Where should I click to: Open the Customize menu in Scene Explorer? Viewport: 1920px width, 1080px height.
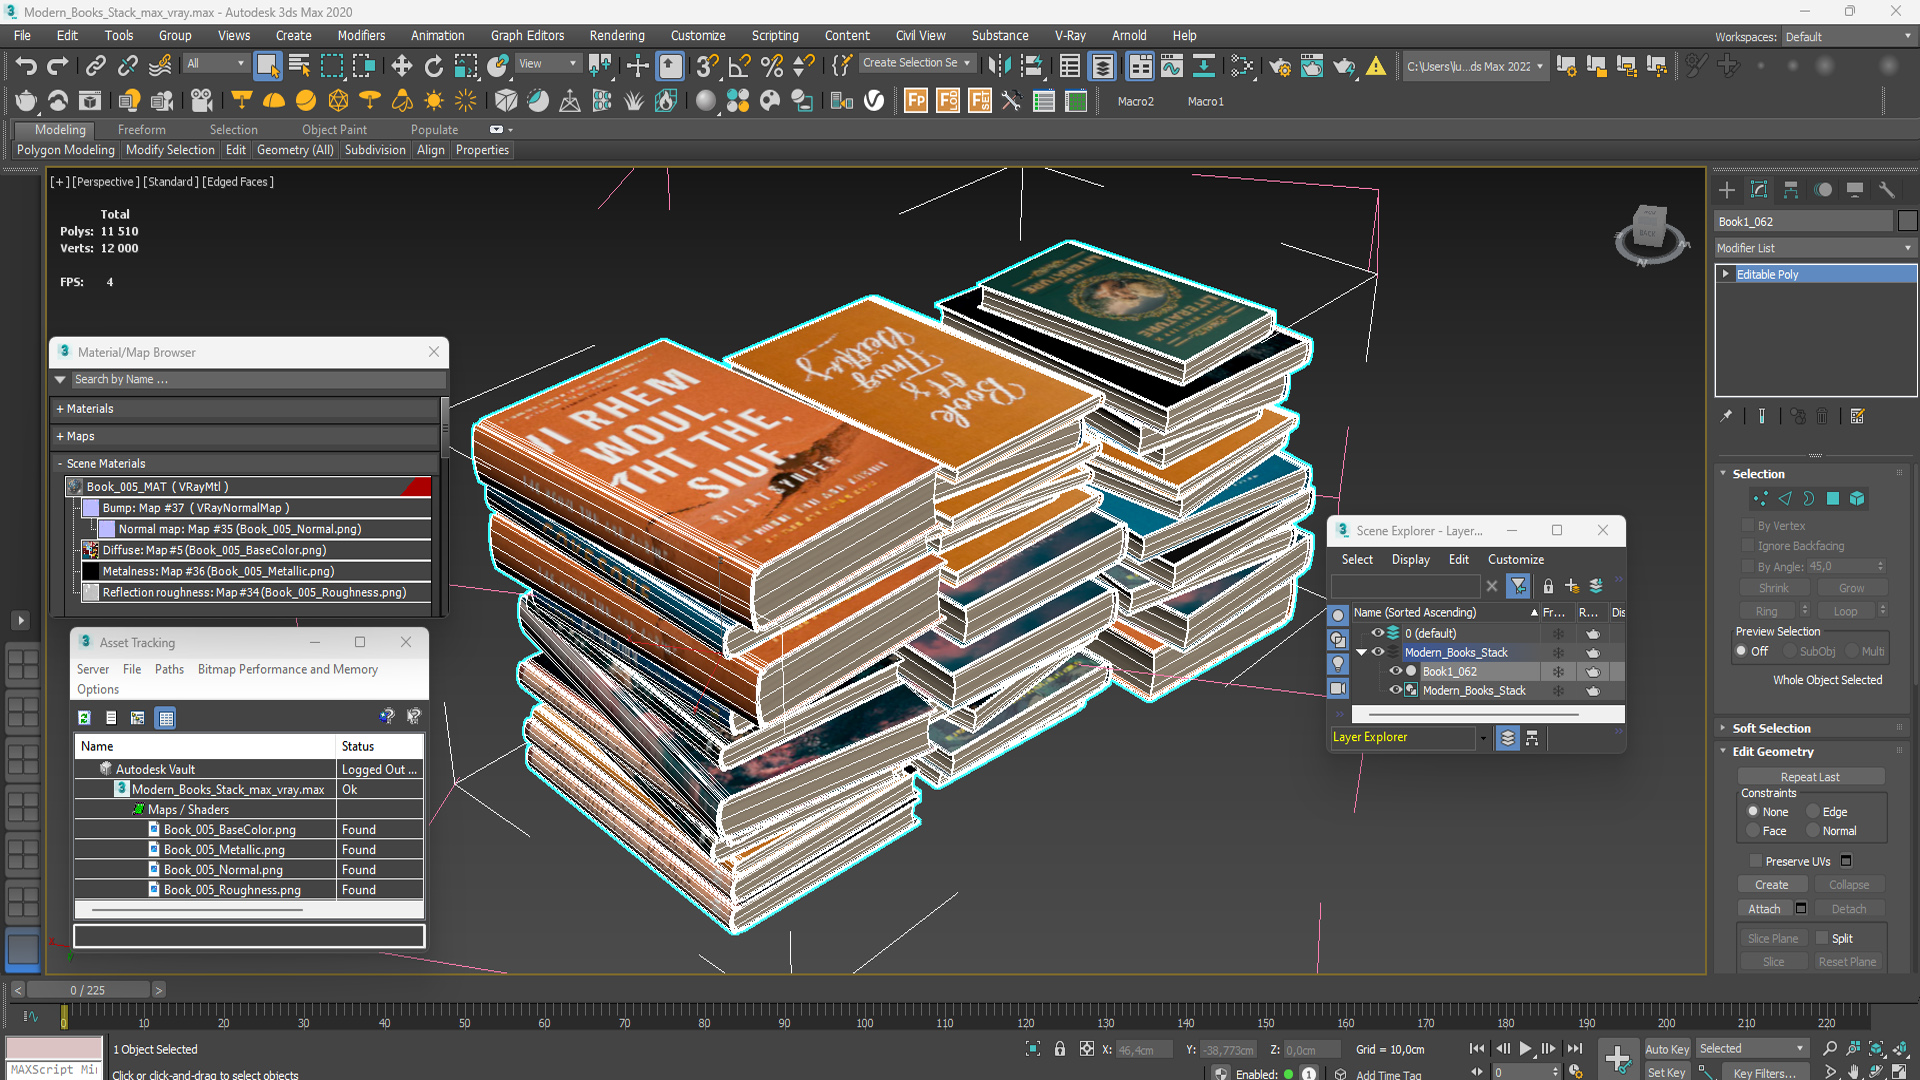tap(1515, 559)
